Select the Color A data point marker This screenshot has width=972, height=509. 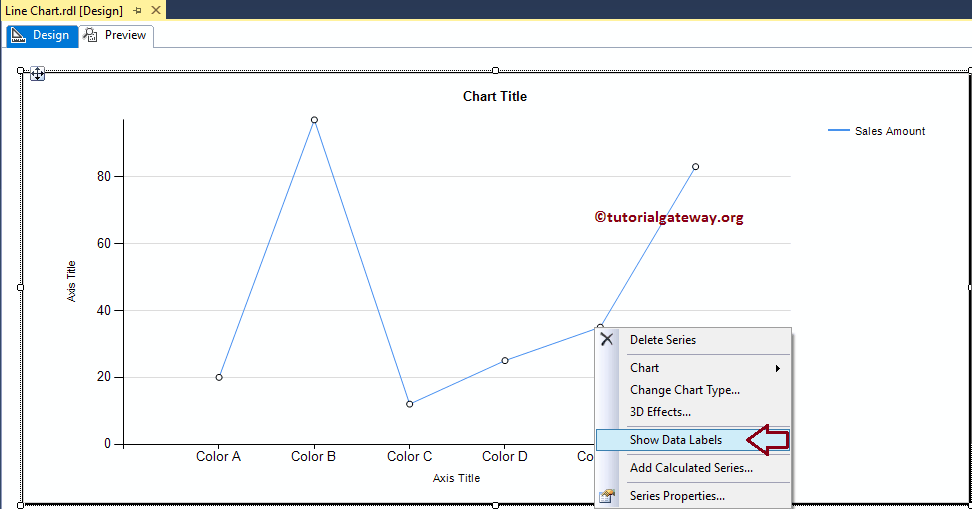219,377
